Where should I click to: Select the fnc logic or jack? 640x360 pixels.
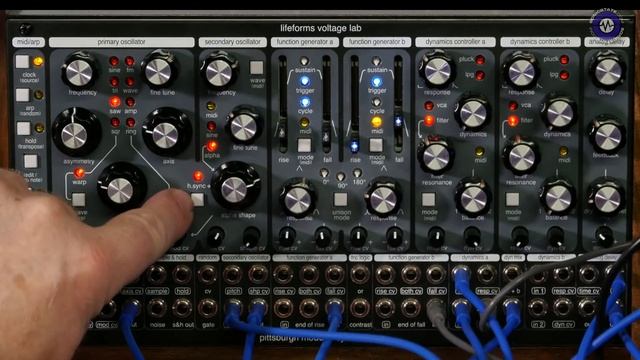(360, 275)
